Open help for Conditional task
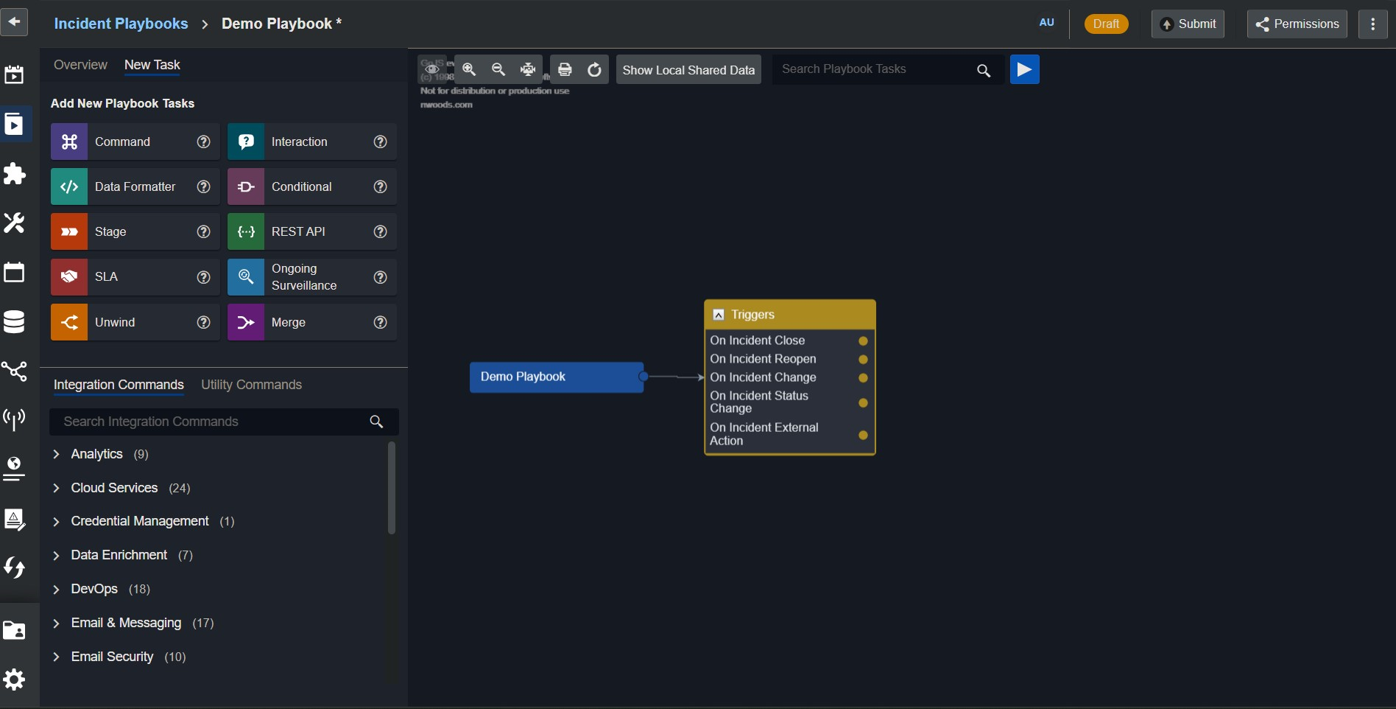Screen dimensions: 1396x709 click(380, 187)
